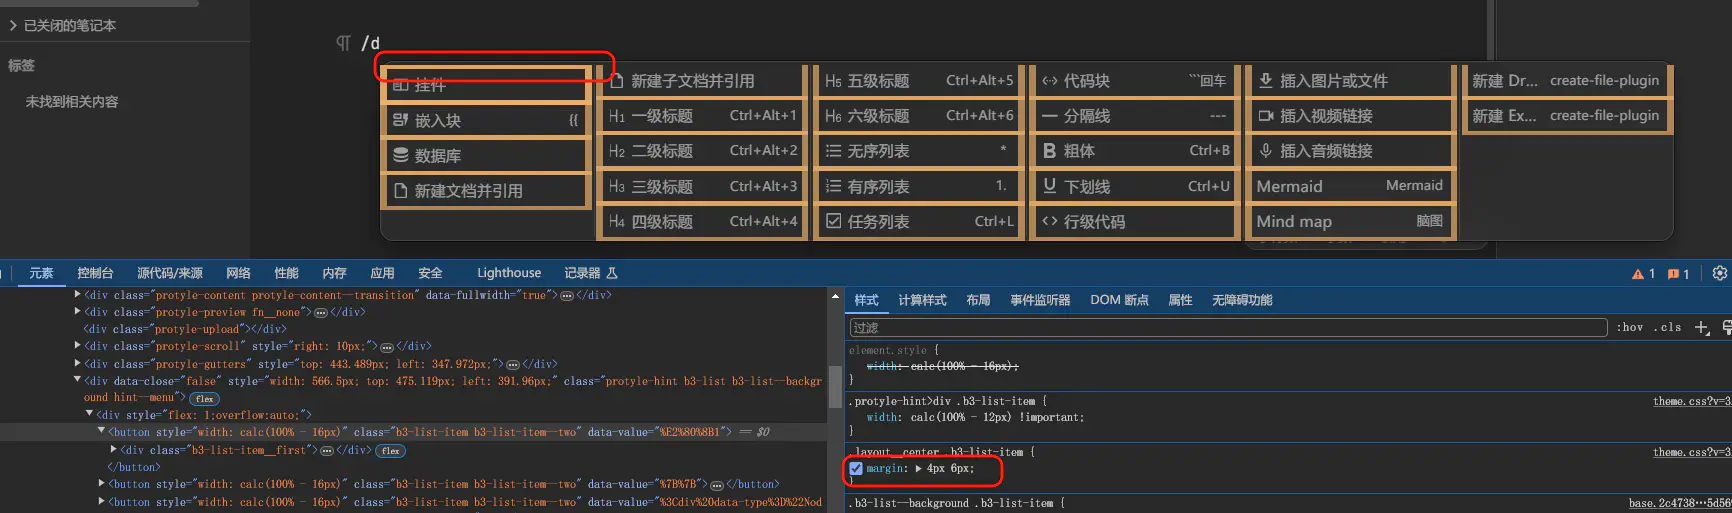Uncheck the margin property checkbox
Screen dimensions: 1732x513
pyautogui.click(x=856, y=468)
